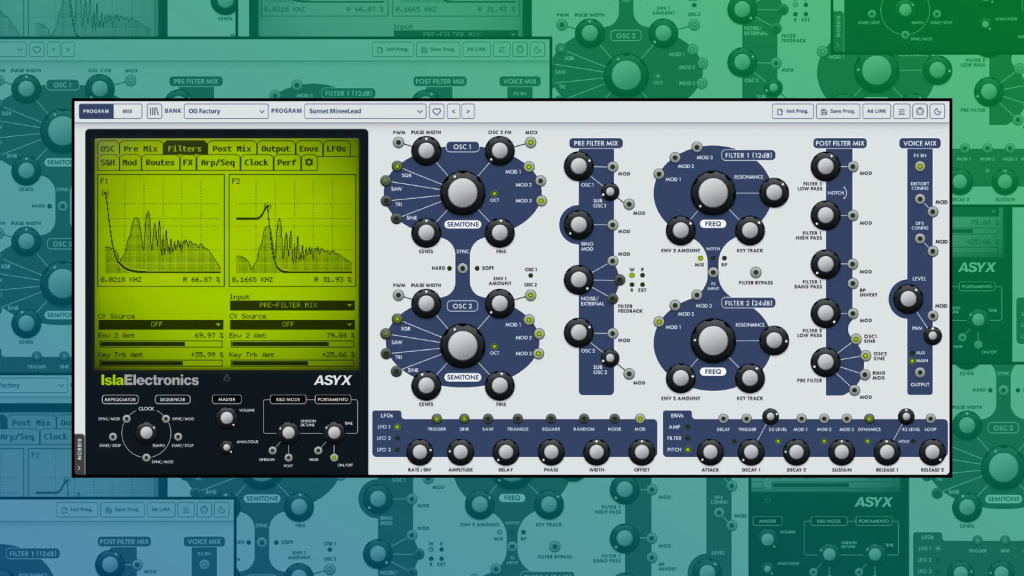Toggle the oscillator Sync Hard/Soft switch
Screen dimensions: 1024x576
(x=462, y=268)
